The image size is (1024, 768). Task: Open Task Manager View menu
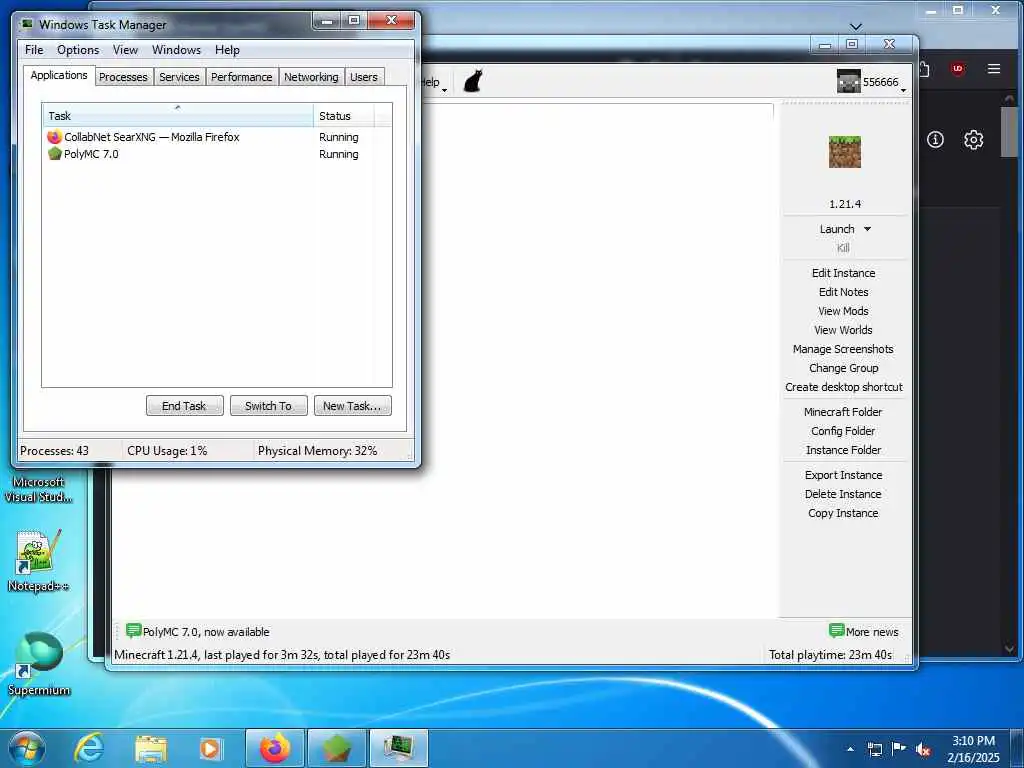coord(125,50)
